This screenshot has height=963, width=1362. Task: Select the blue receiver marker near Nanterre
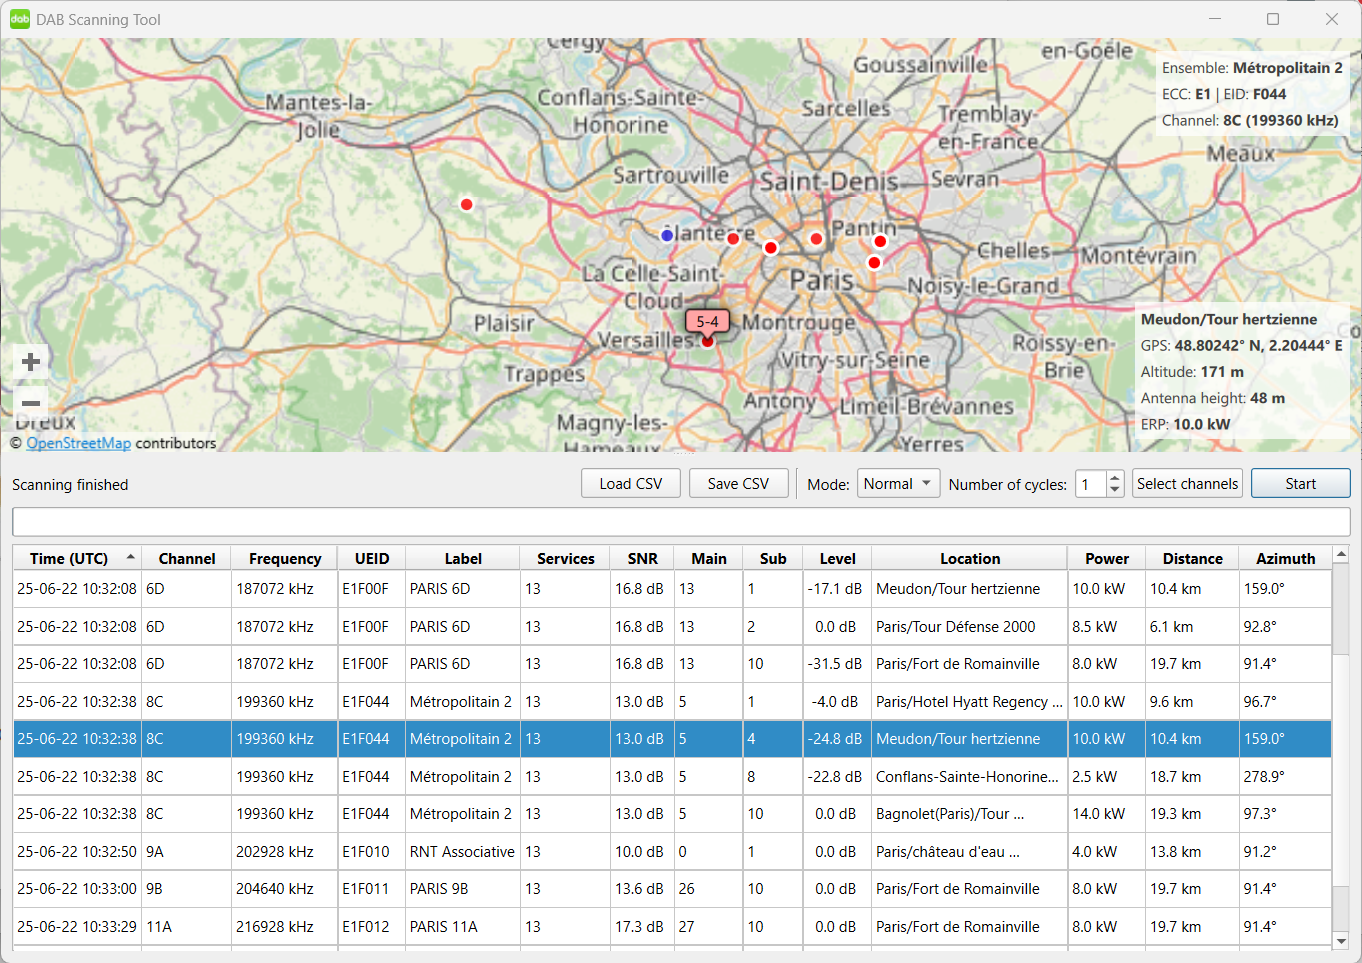pos(667,235)
